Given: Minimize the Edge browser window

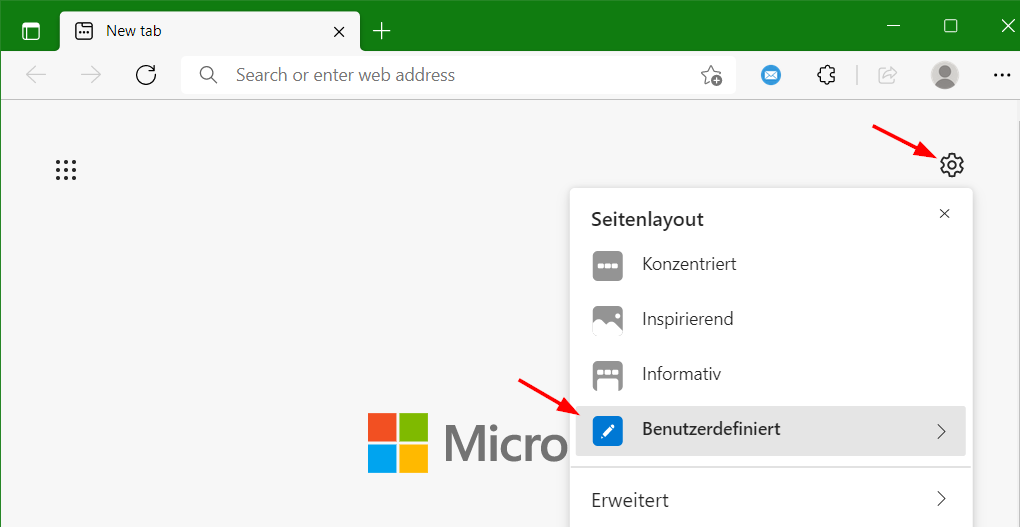Looking at the screenshot, I should click(x=894, y=26).
